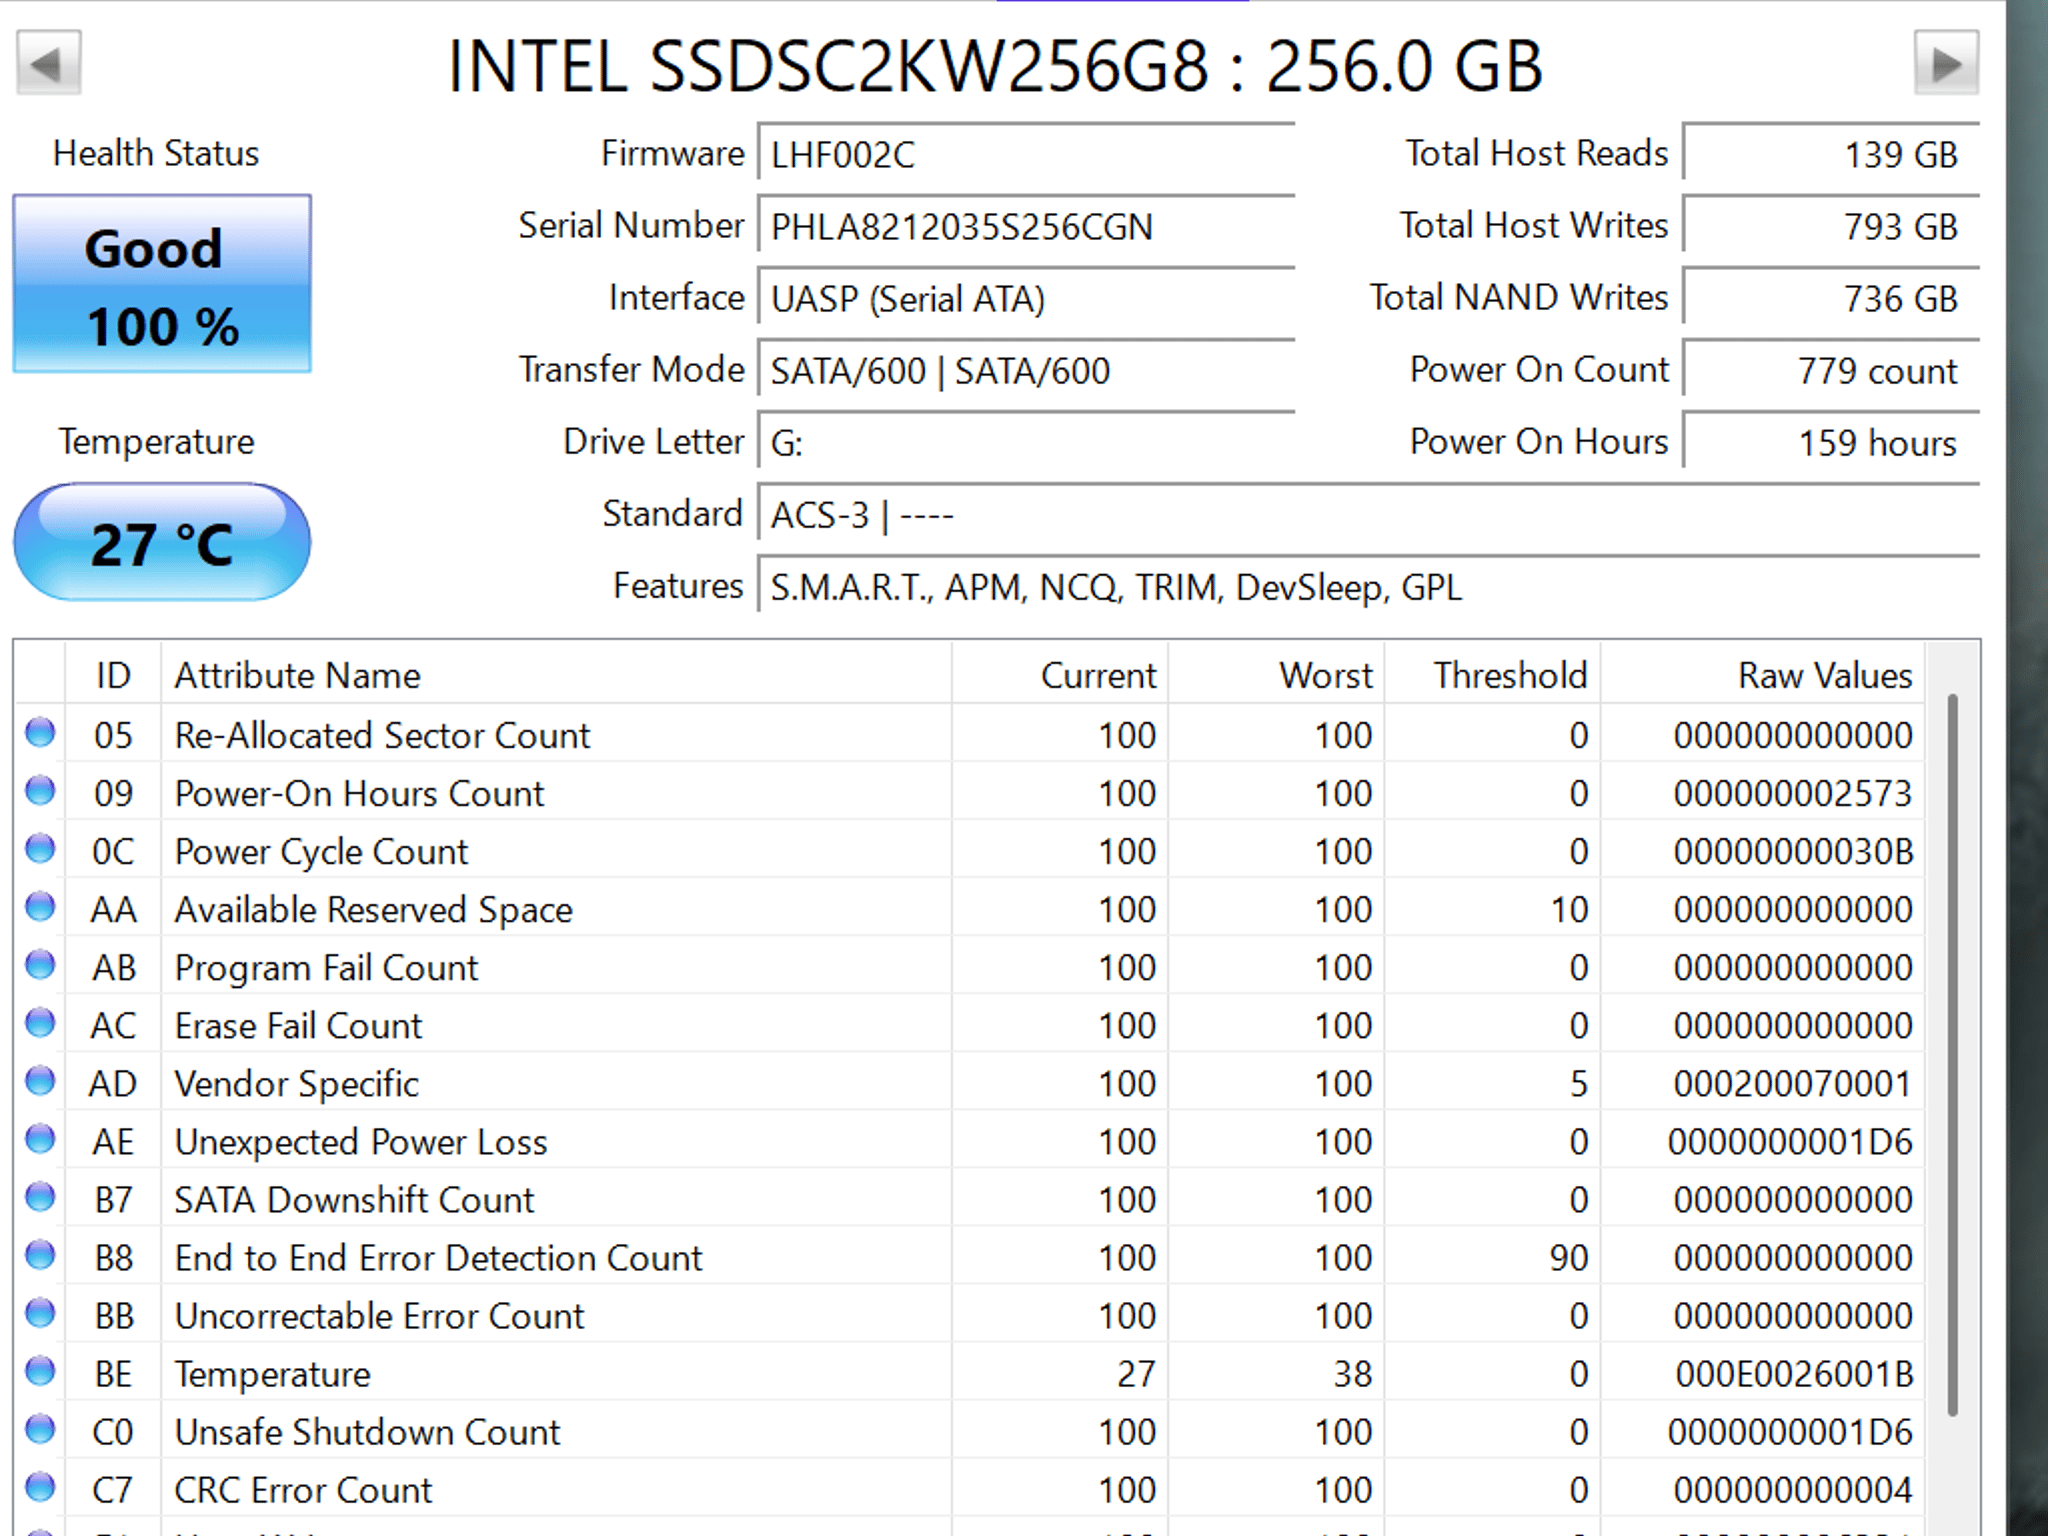Select raw value 0000000001D6 of Unexpected Power Loss
Image resolution: width=2048 pixels, height=1536 pixels.
tap(1790, 1141)
